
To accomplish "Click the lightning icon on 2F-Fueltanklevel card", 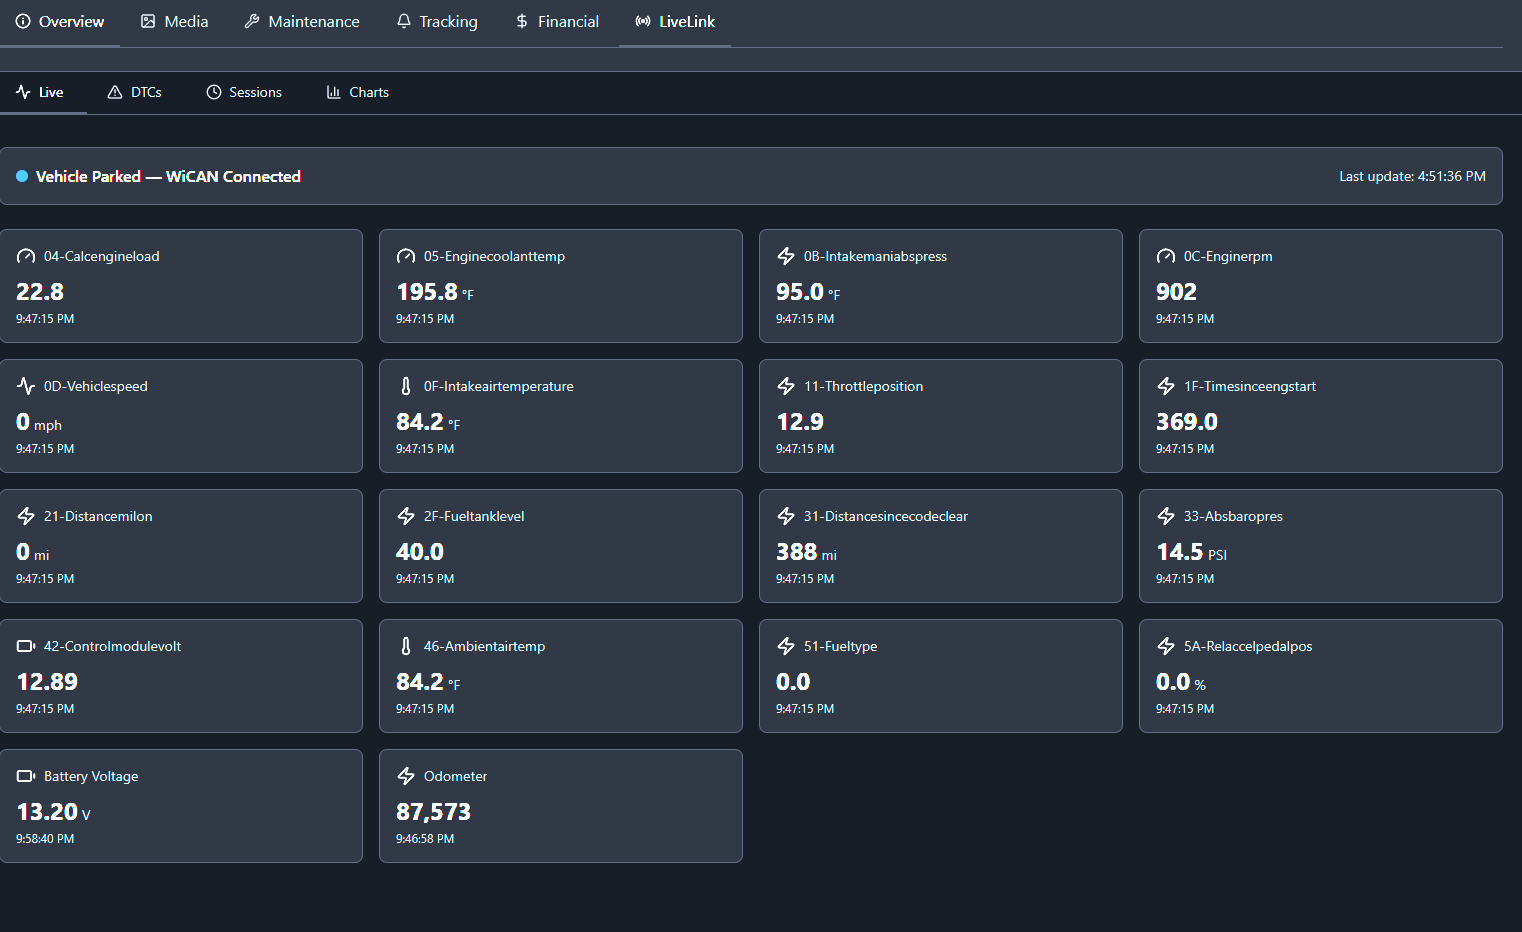I will click(x=406, y=516).
